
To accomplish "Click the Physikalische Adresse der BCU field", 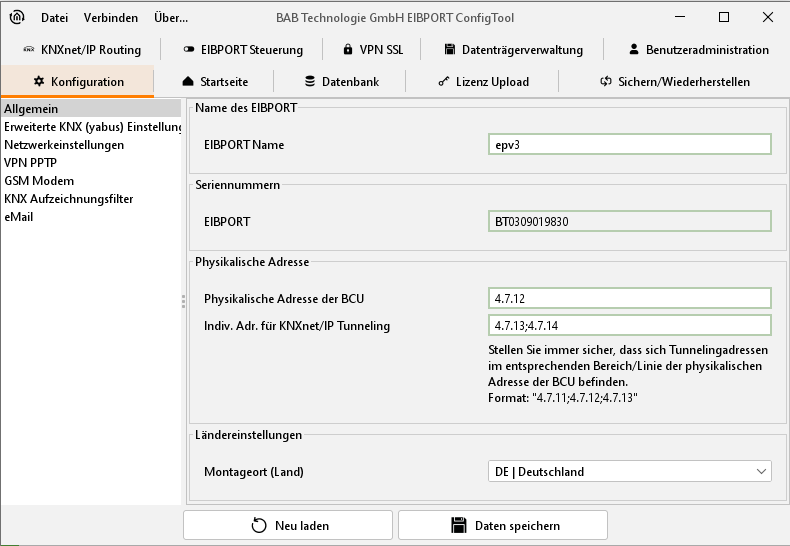I will [x=628, y=298].
